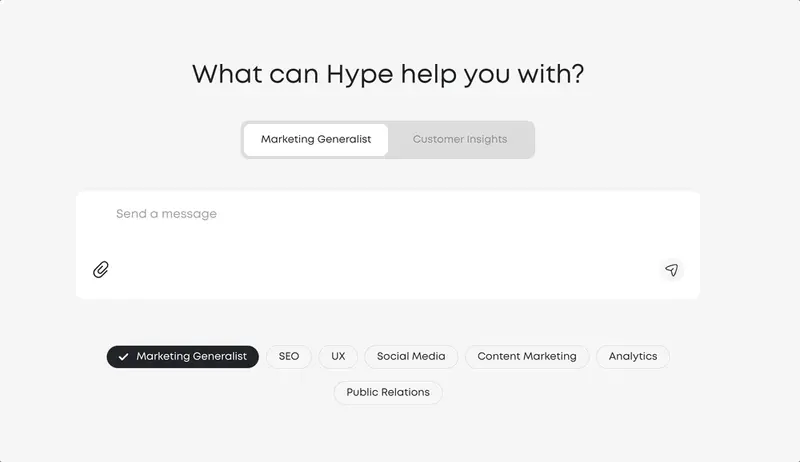
Task: Send the message with the paper plane icon
Action: click(671, 270)
